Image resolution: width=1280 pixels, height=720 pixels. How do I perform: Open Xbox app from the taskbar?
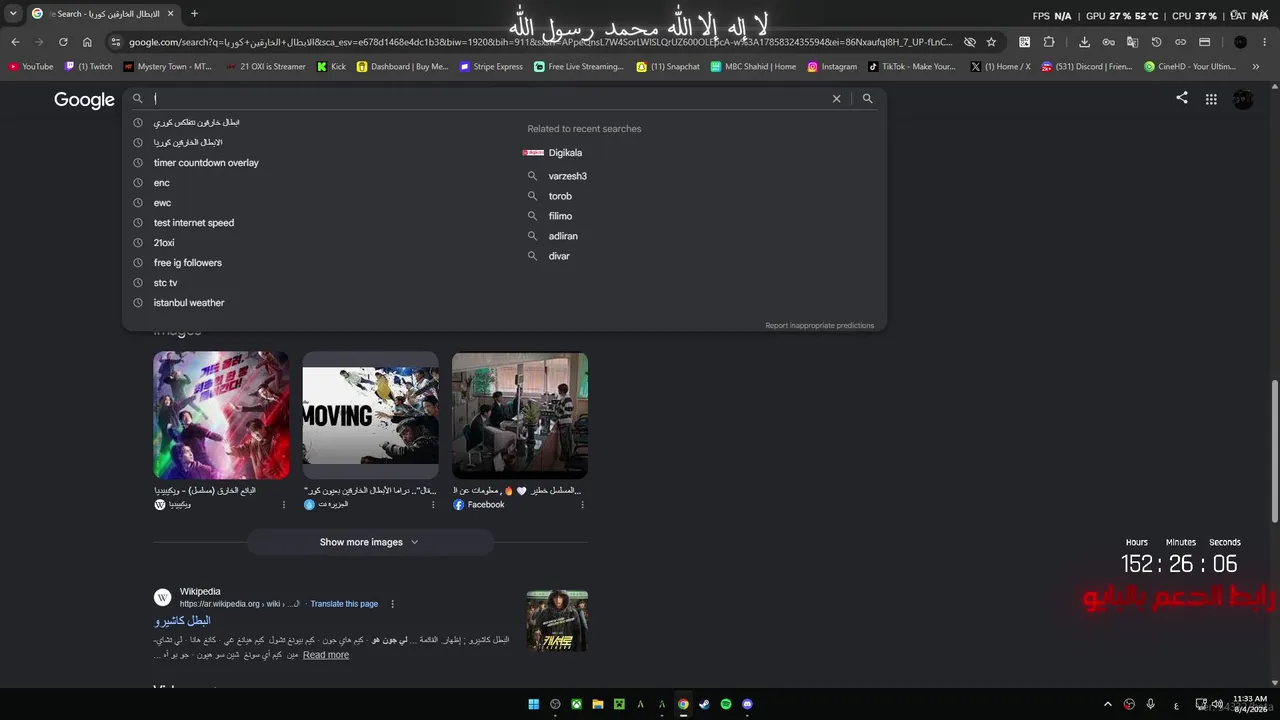click(577, 704)
